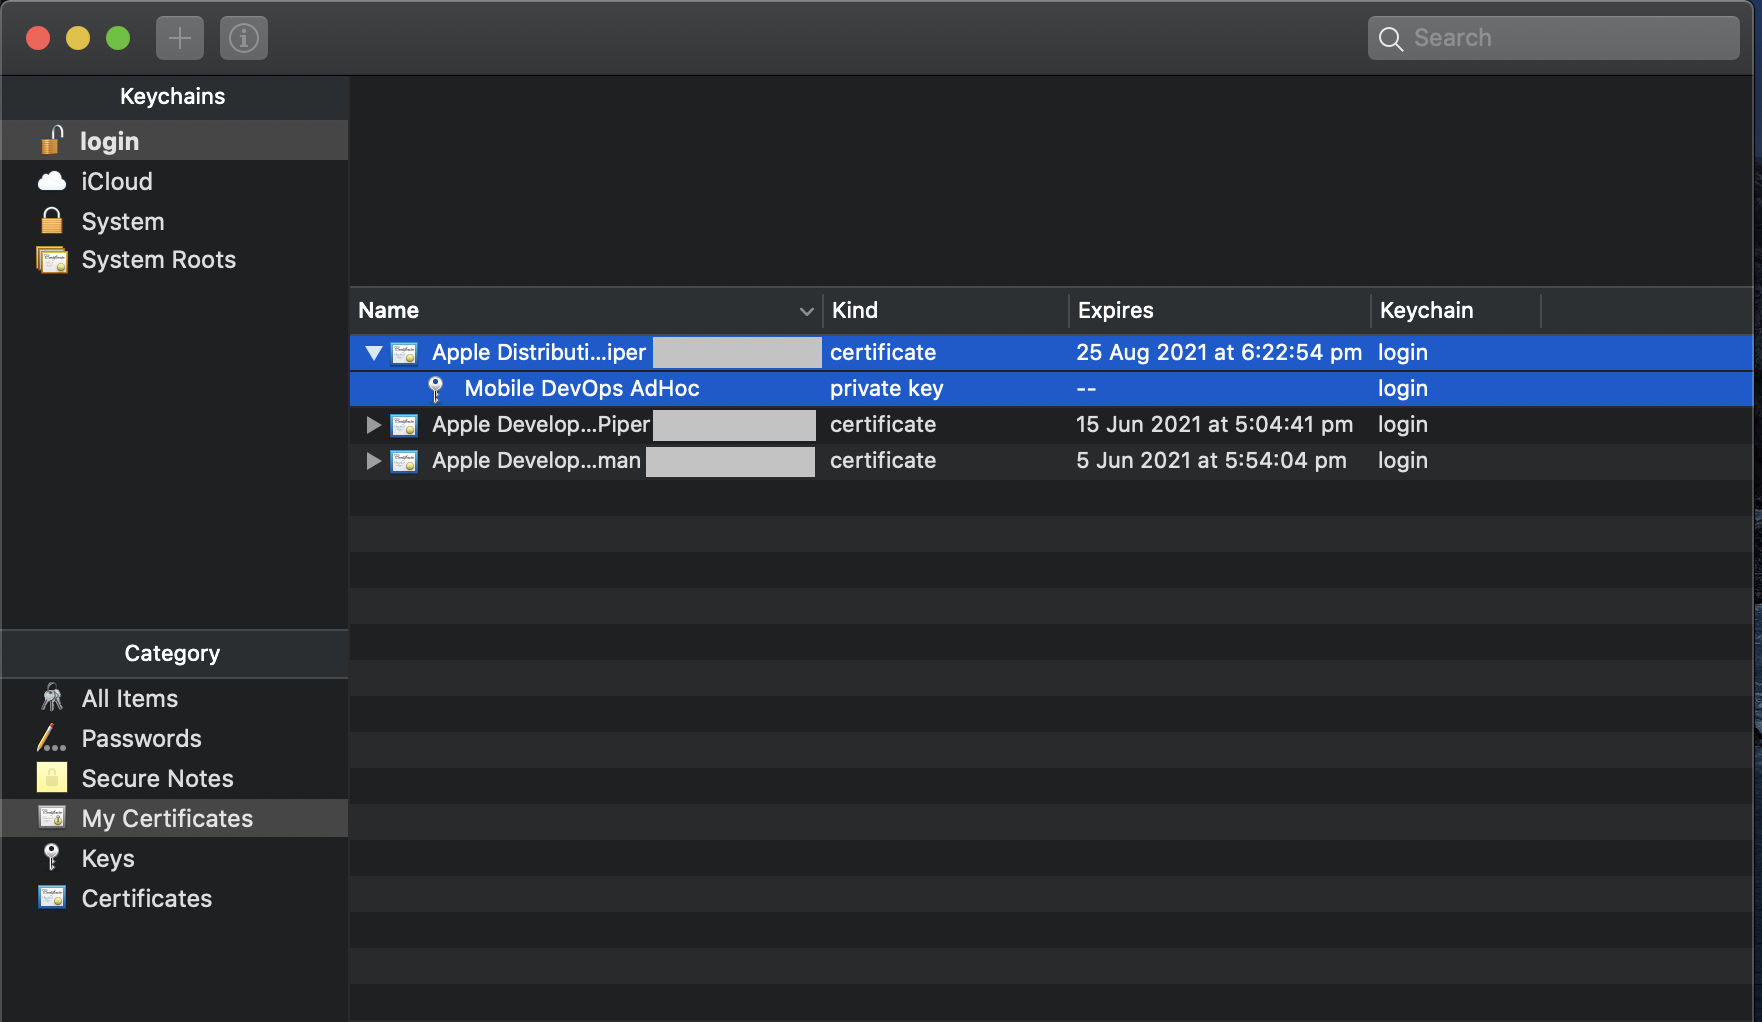Click the System lock icon
Viewport: 1762px width, 1022px height.
(x=52, y=220)
